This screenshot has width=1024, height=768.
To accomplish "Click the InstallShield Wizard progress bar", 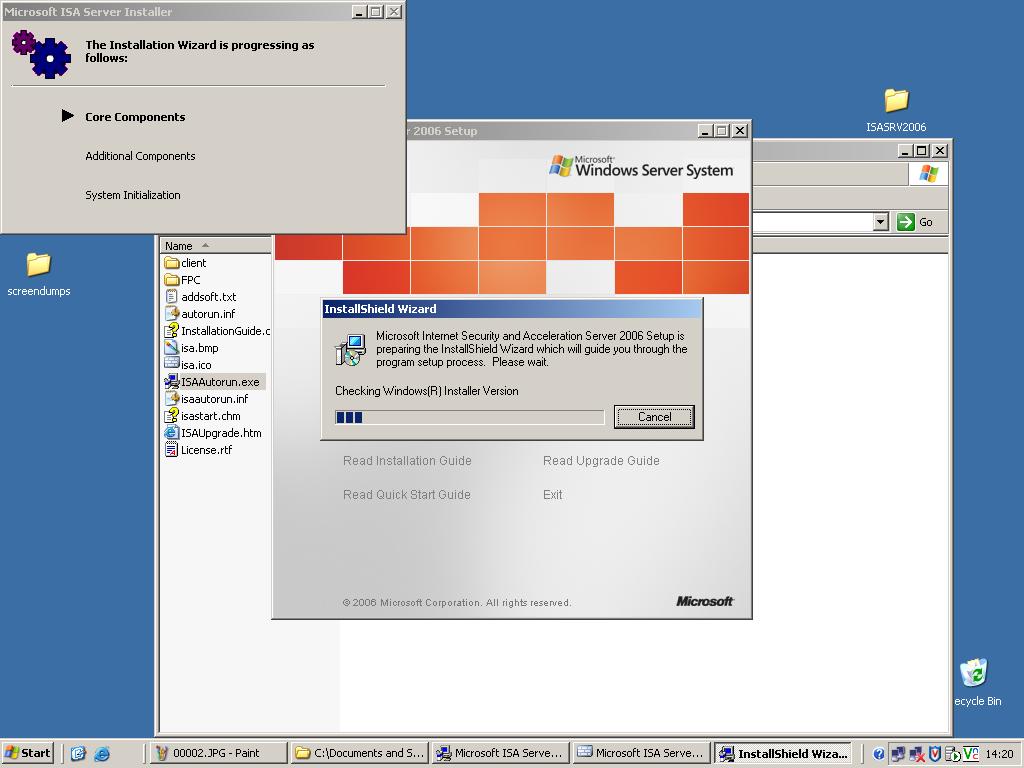I will (x=470, y=417).
